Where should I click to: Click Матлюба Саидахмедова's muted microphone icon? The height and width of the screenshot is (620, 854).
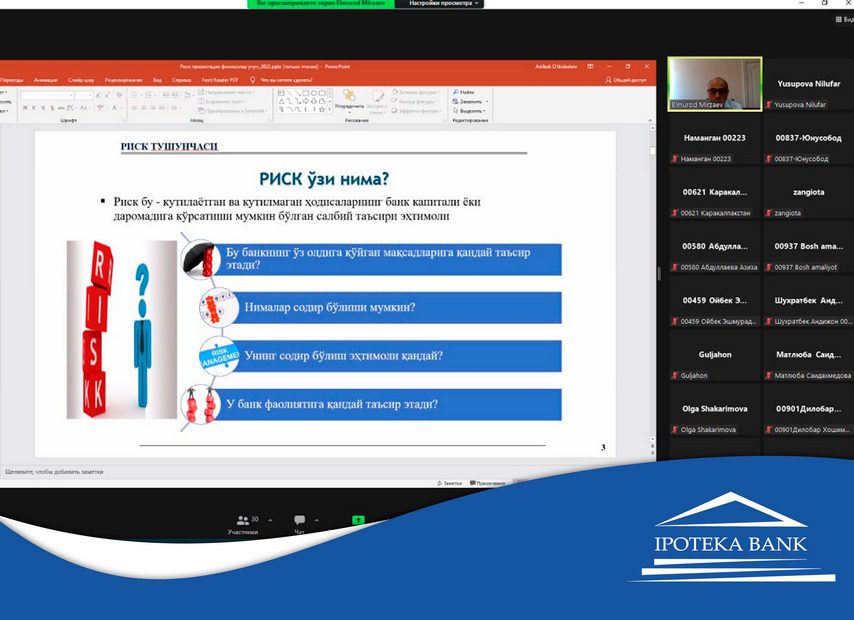768,375
